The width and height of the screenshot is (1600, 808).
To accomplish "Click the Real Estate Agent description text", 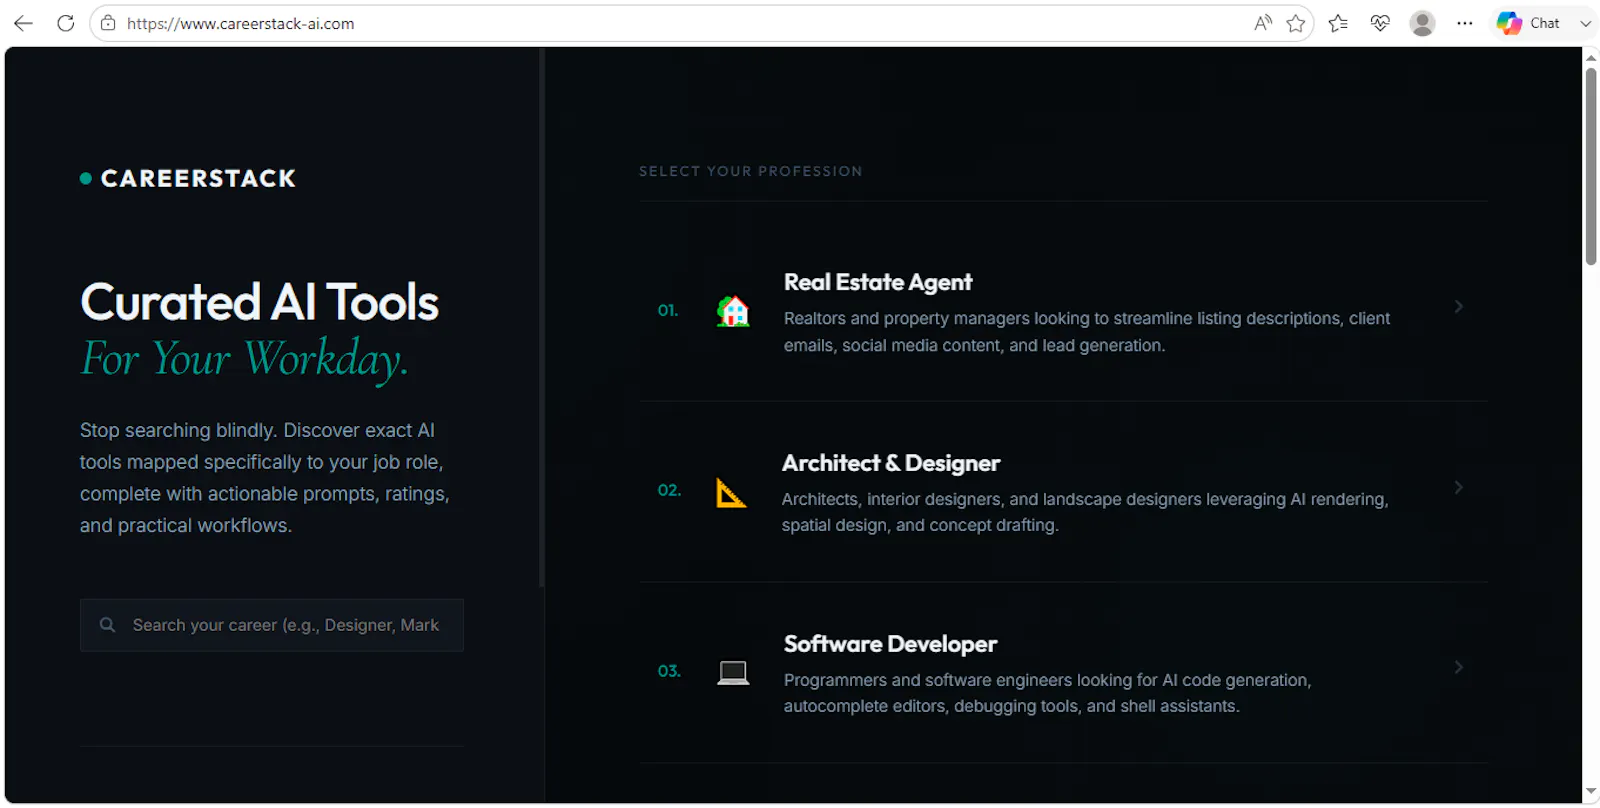I will tap(1087, 332).
